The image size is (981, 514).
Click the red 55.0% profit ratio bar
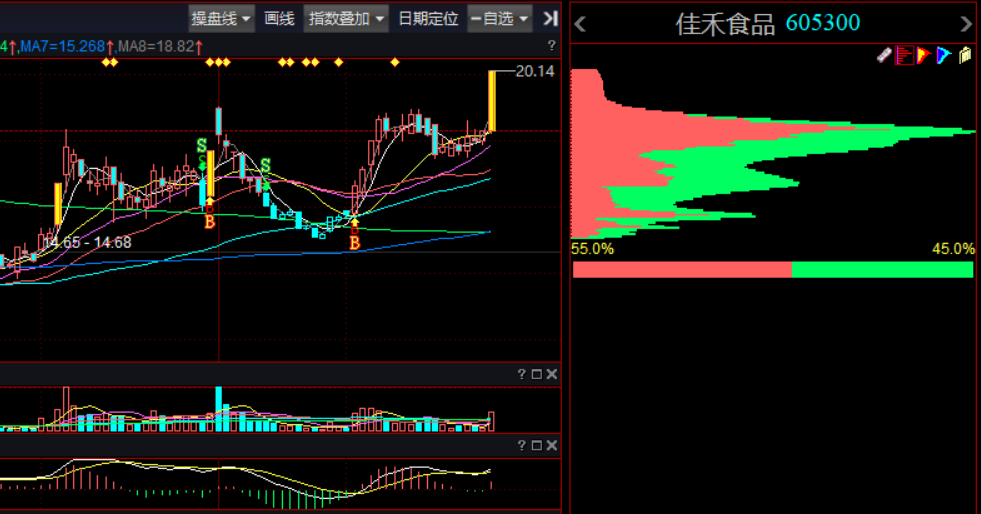(x=681, y=270)
